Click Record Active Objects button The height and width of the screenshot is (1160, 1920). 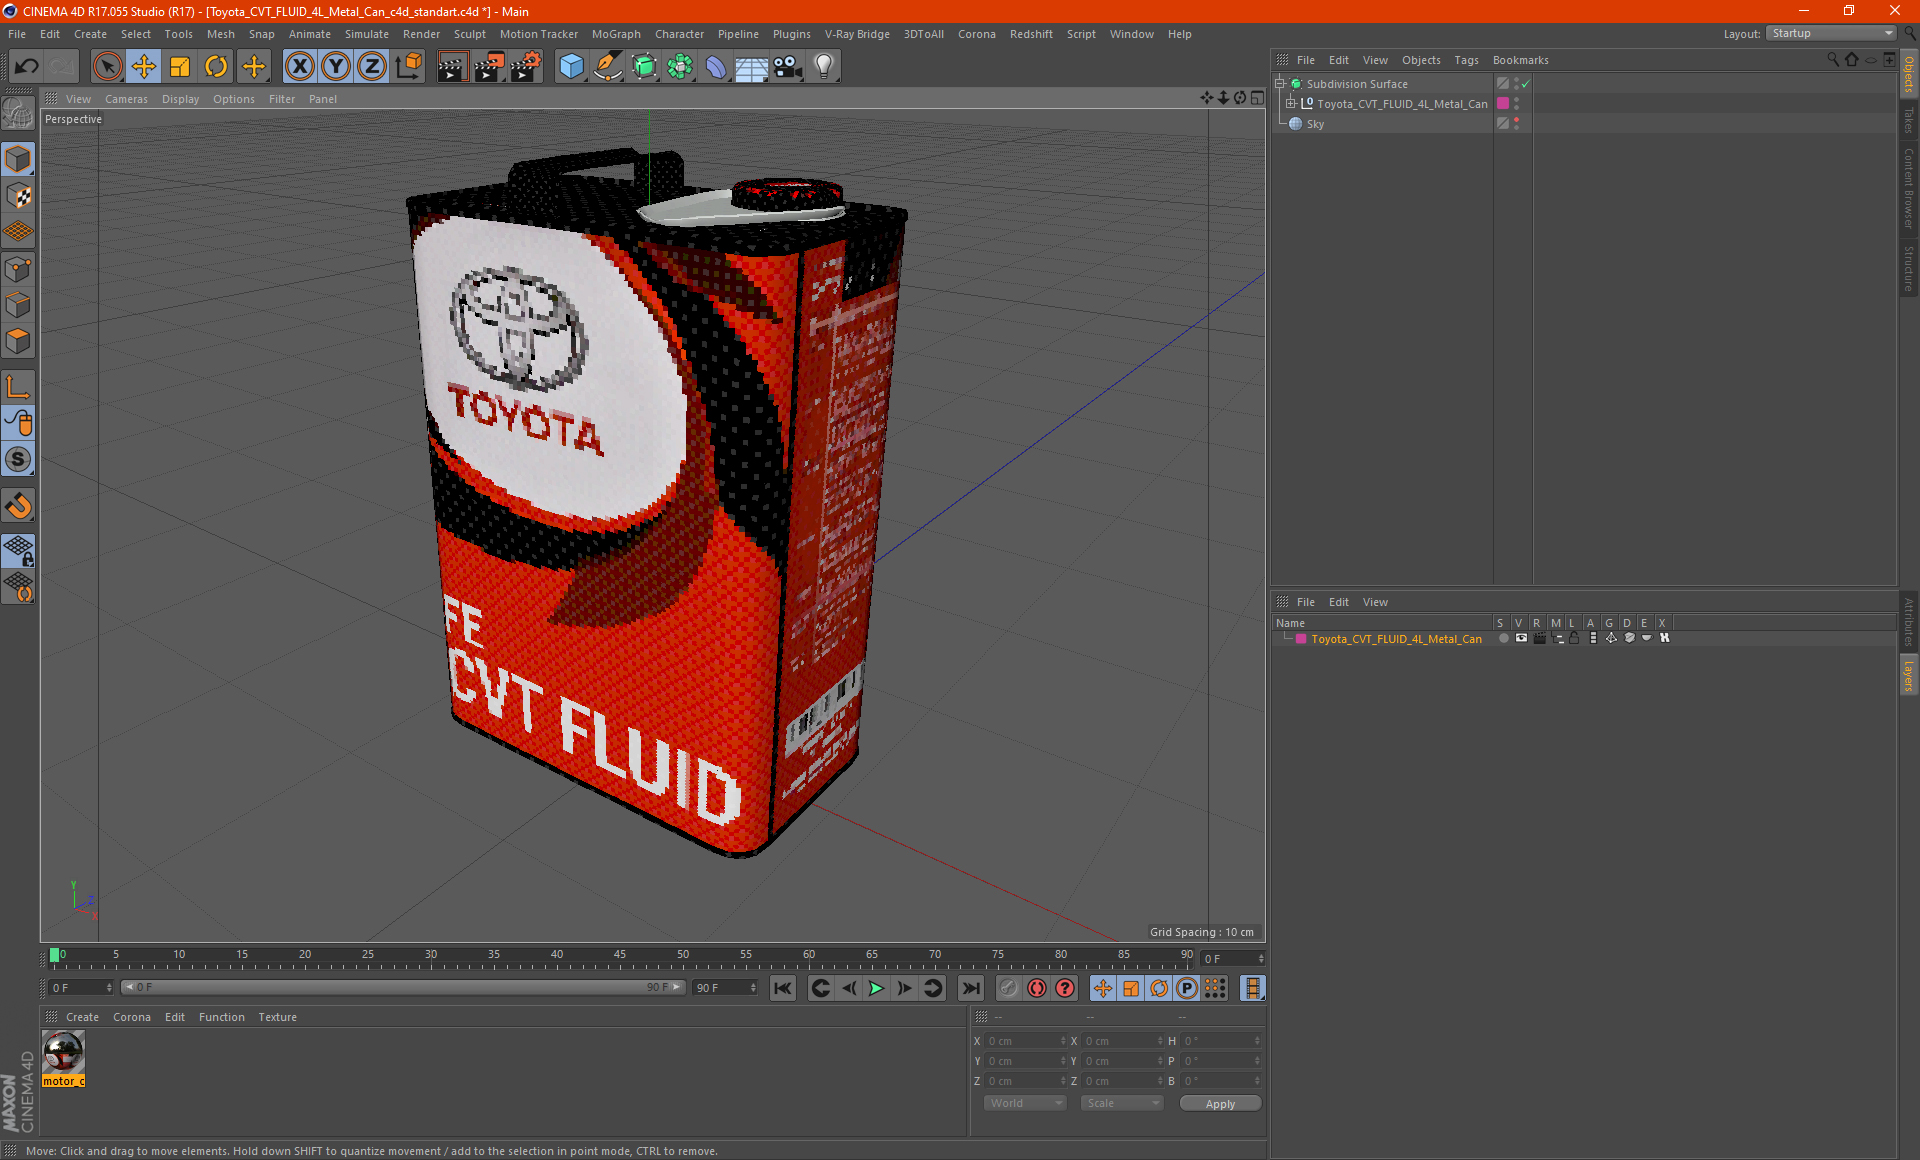[1009, 988]
